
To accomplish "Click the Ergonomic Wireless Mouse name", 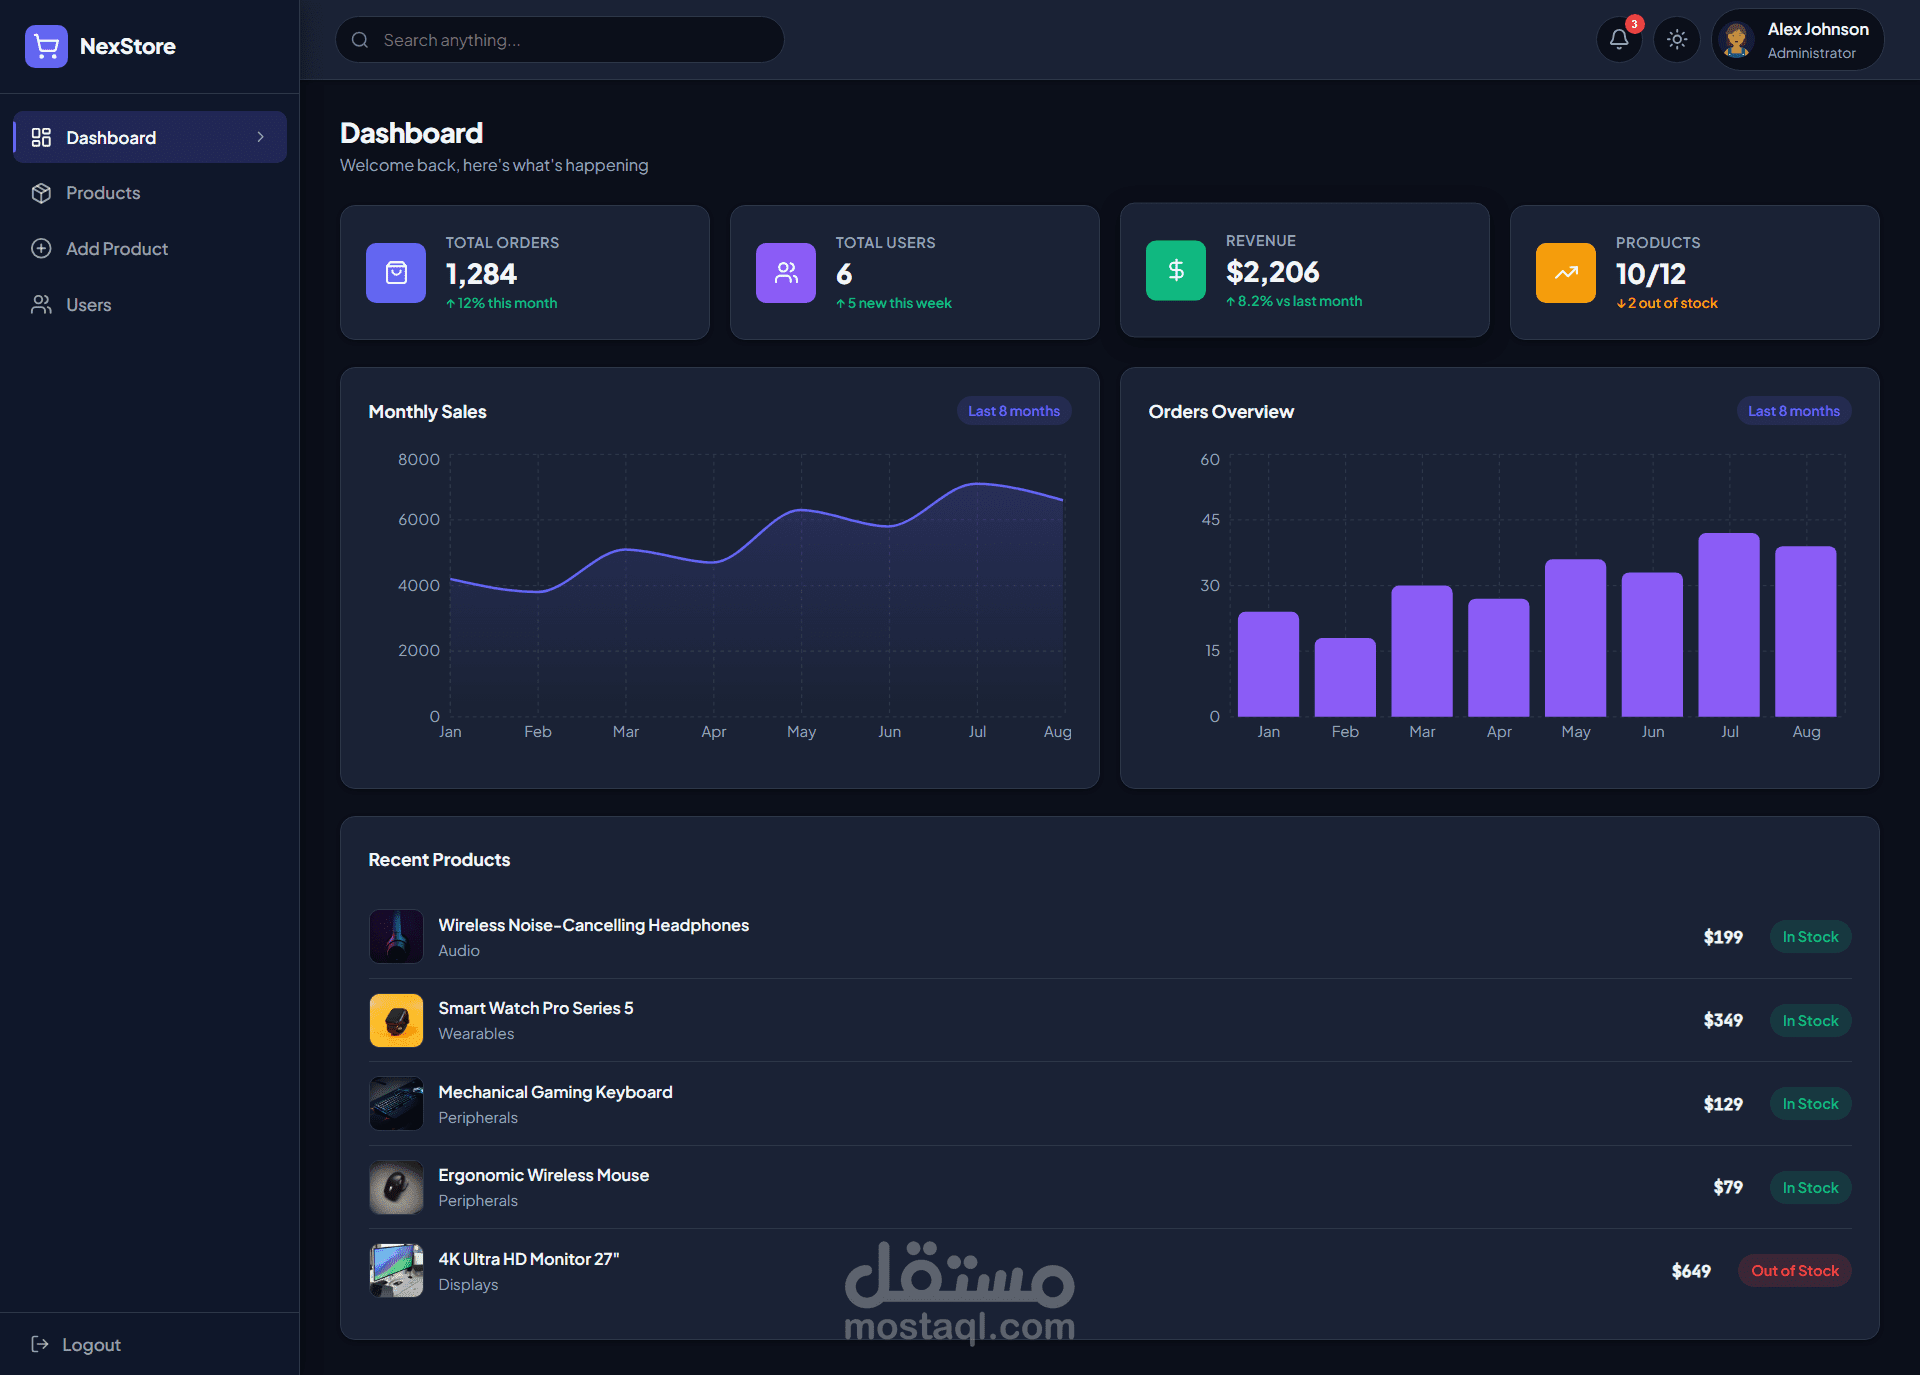I will [x=544, y=1175].
